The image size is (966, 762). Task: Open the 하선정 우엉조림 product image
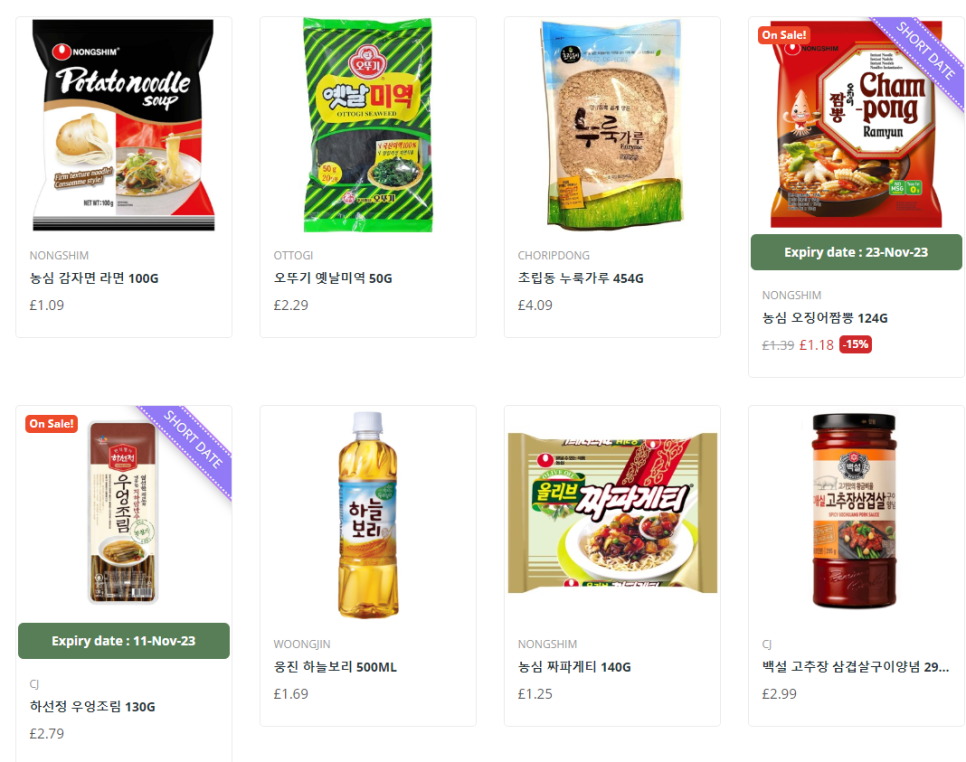[123, 513]
